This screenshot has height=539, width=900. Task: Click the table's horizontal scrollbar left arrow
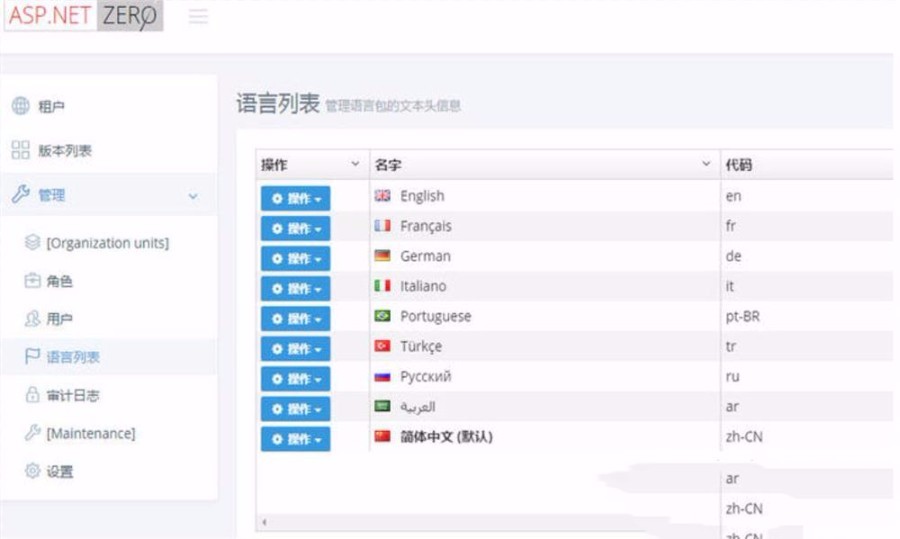pyautogui.click(x=265, y=522)
